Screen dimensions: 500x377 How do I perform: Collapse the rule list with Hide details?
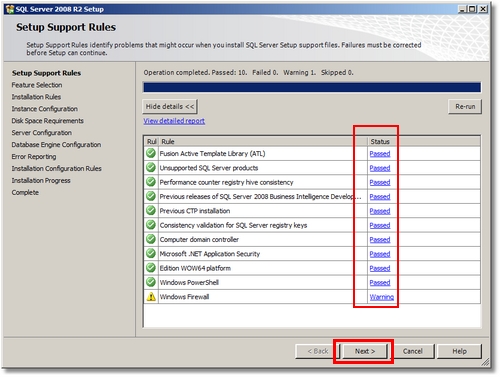tap(170, 107)
